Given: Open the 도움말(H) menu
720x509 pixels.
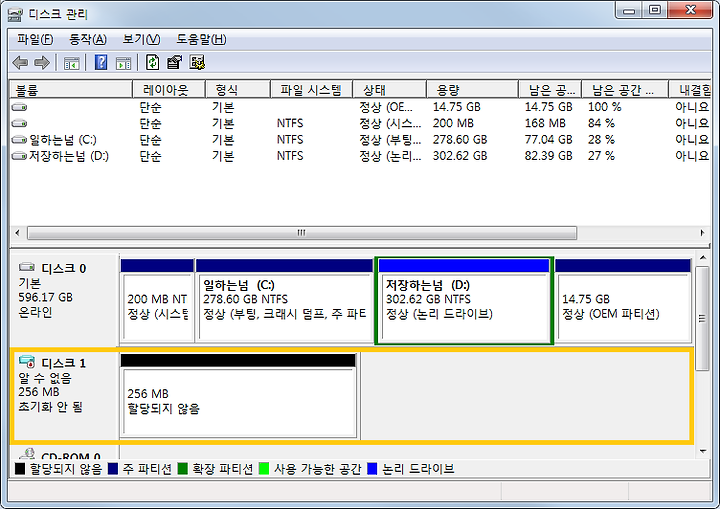Looking at the screenshot, I should (x=201, y=40).
